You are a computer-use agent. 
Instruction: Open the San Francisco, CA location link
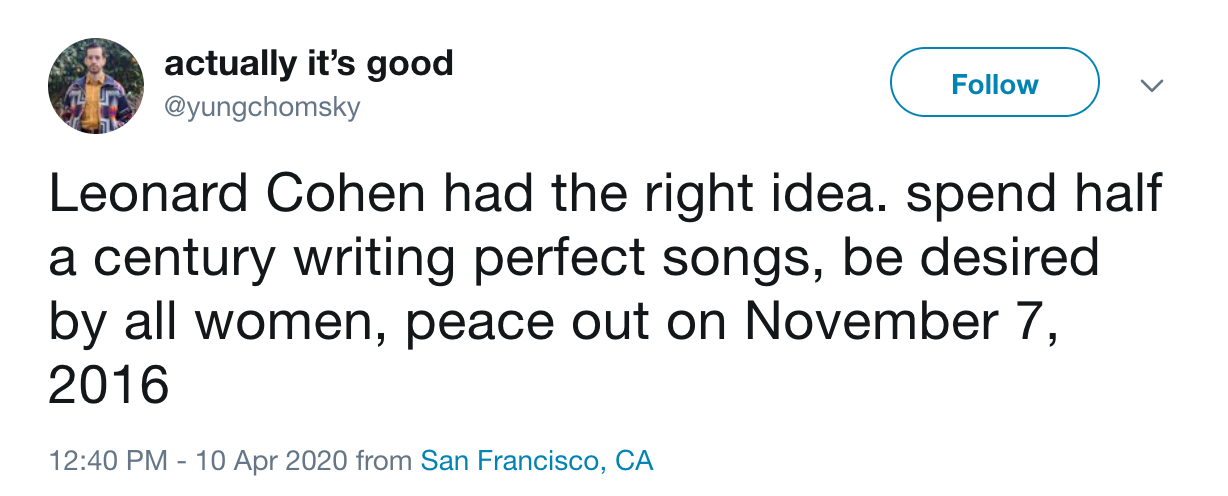point(536,461)
